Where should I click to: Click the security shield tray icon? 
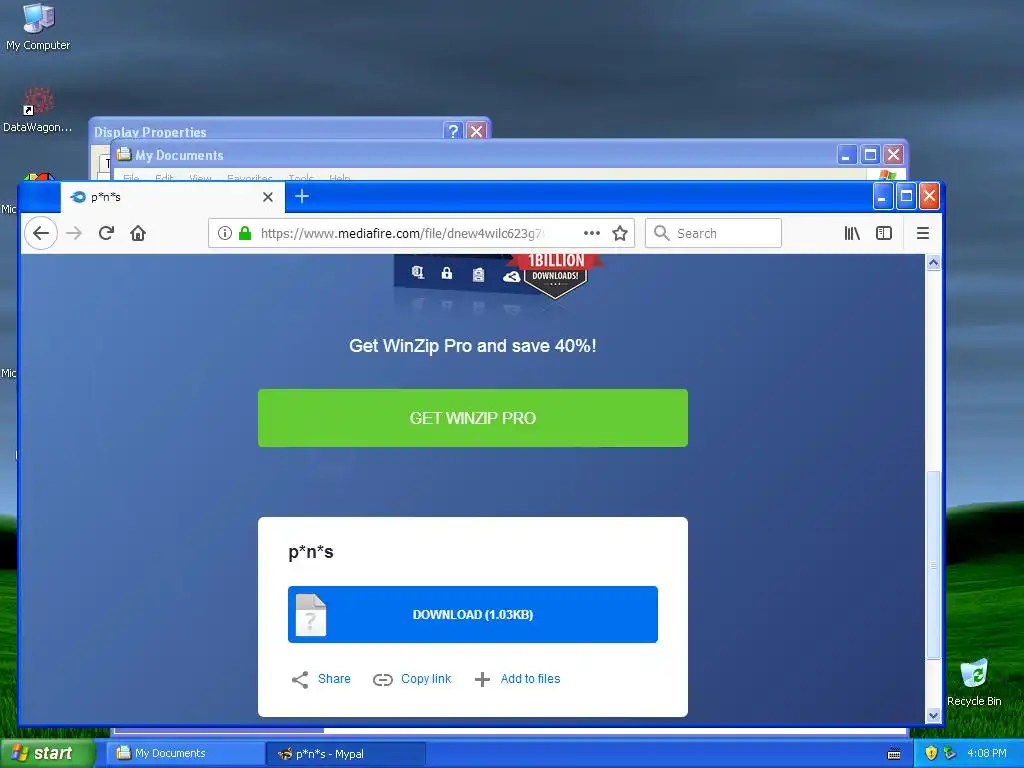point(931,753)
